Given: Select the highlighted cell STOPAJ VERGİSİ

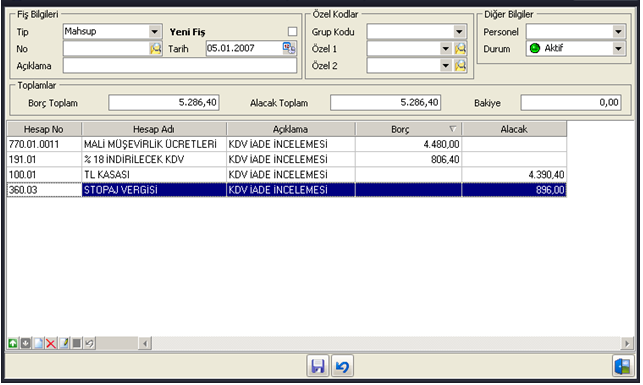Looking at the screenshot, I should click(x=154, y=190).
